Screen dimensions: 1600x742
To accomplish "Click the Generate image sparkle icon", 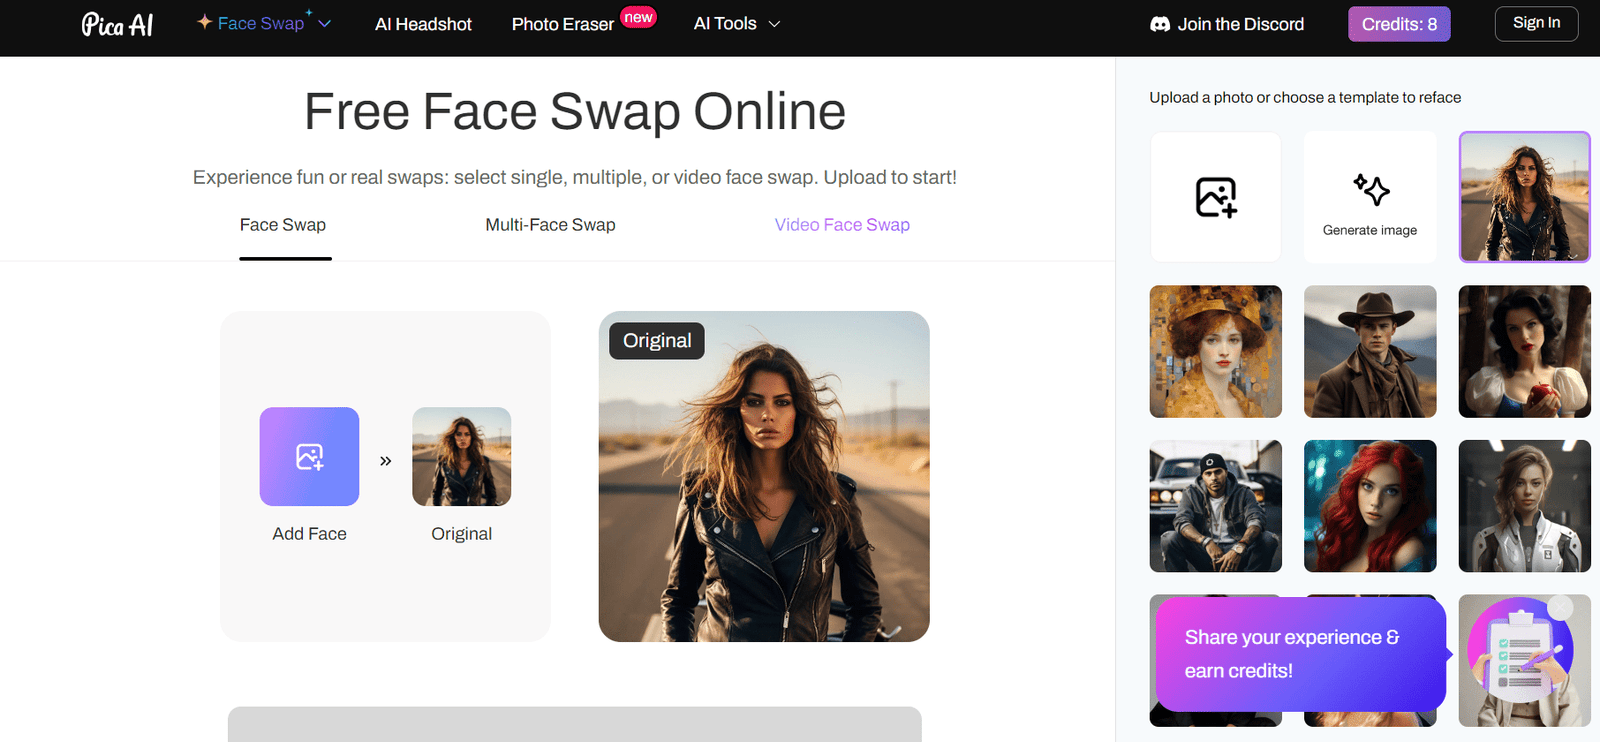I will [1370, 189].
